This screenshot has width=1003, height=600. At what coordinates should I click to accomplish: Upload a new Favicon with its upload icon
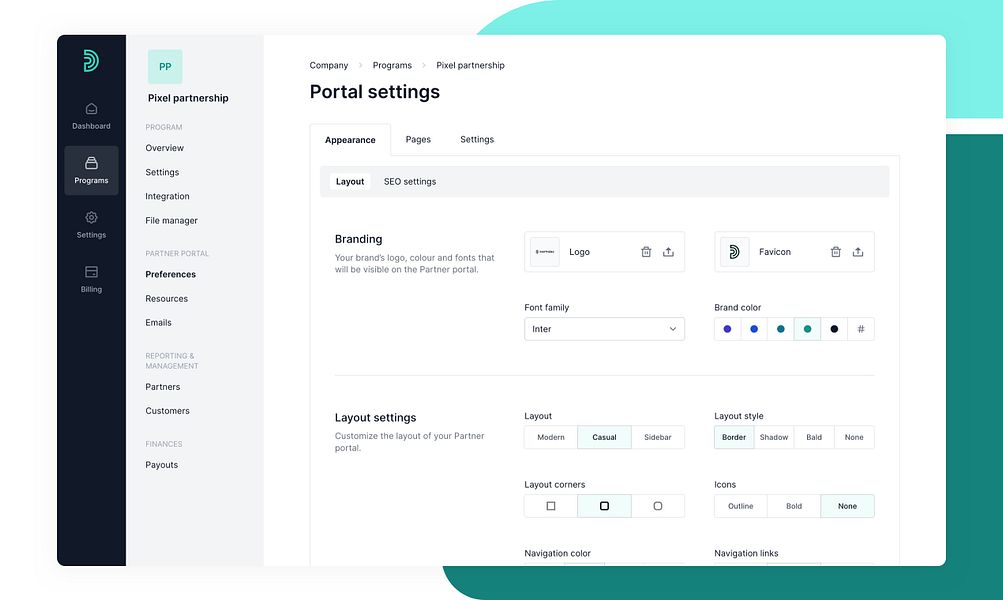(858, 252)
